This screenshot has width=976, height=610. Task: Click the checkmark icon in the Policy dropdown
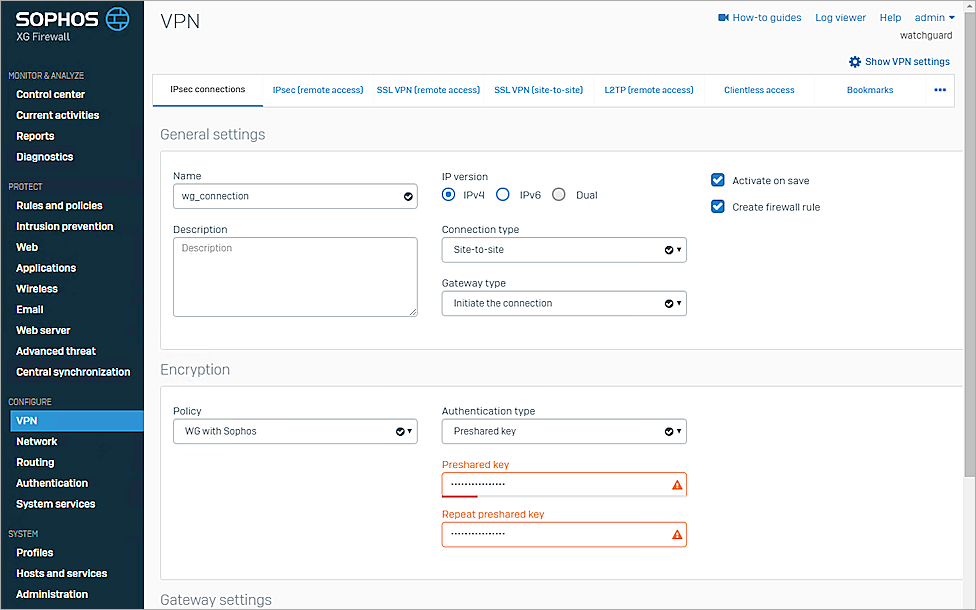pyautogui.click(x=402, y=431)
